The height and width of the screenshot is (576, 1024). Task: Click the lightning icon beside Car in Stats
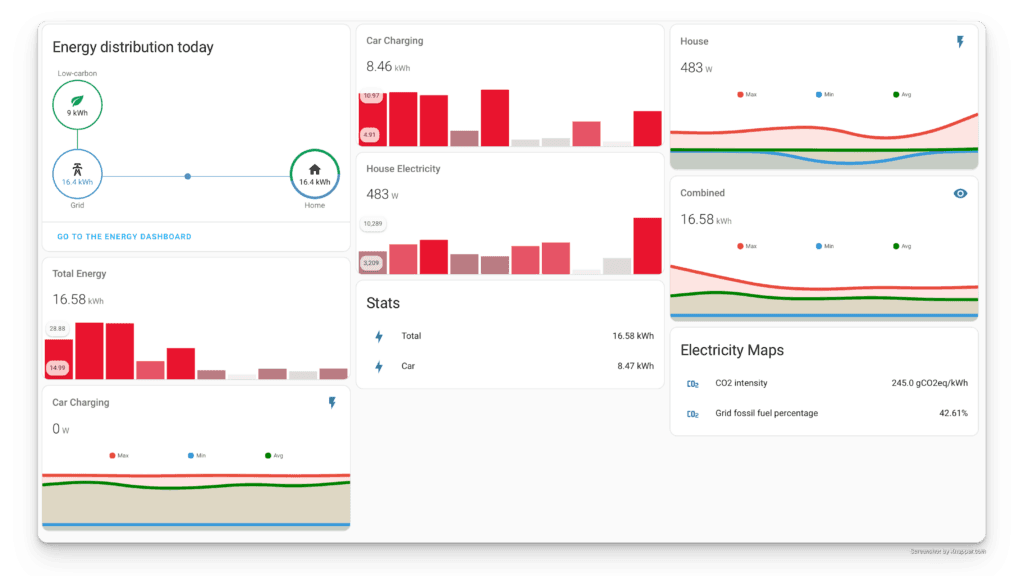379,366
